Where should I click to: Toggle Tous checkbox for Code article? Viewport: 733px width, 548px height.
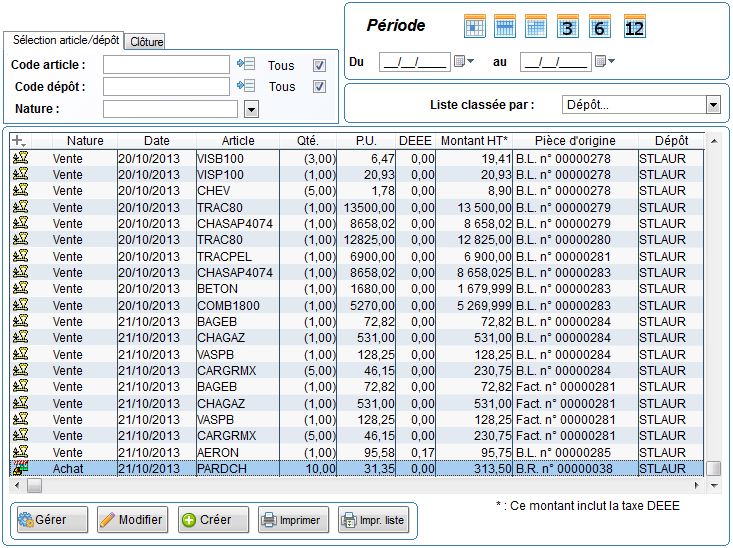pyautogui.click(x=319, y=65)
